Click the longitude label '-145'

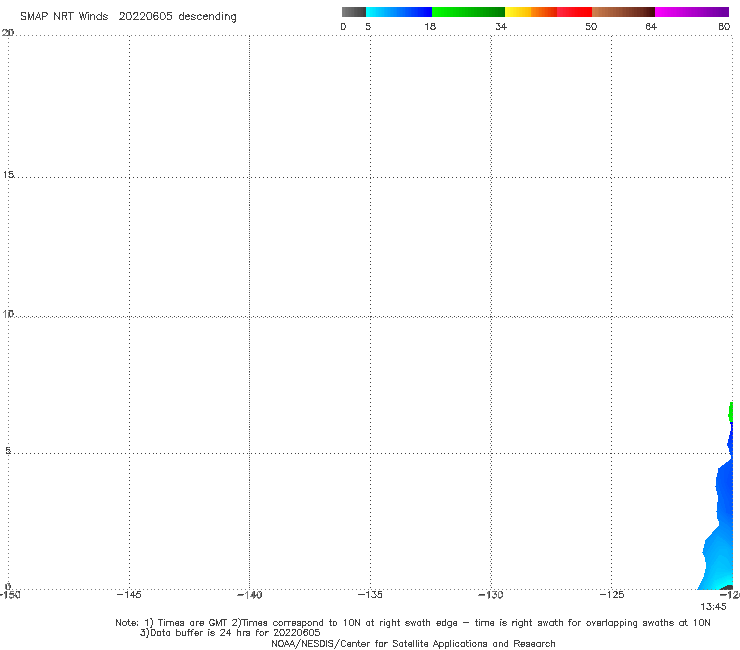[x=129, y=595]
